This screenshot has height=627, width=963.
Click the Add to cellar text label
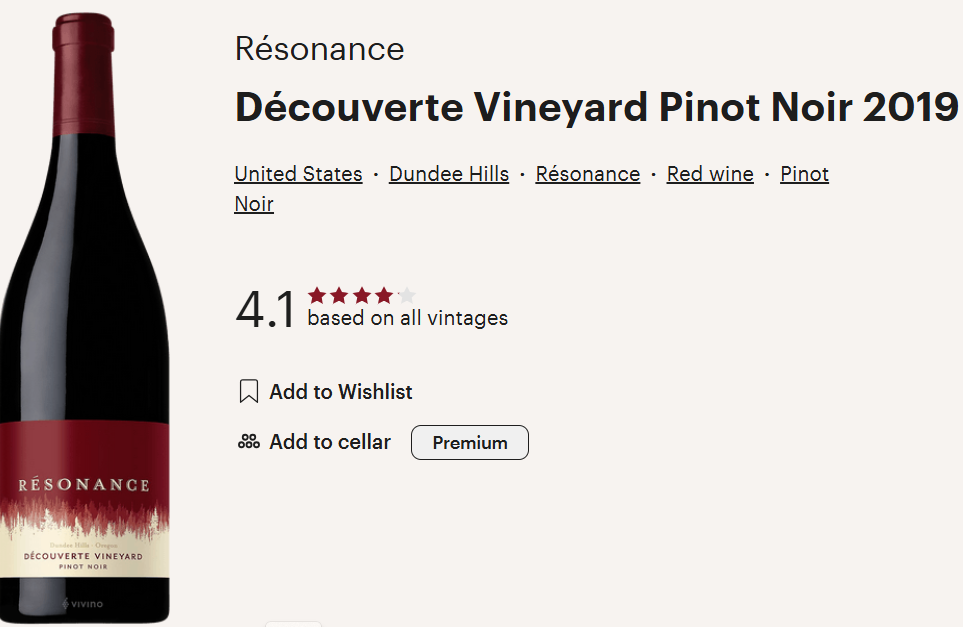(330, 442)
